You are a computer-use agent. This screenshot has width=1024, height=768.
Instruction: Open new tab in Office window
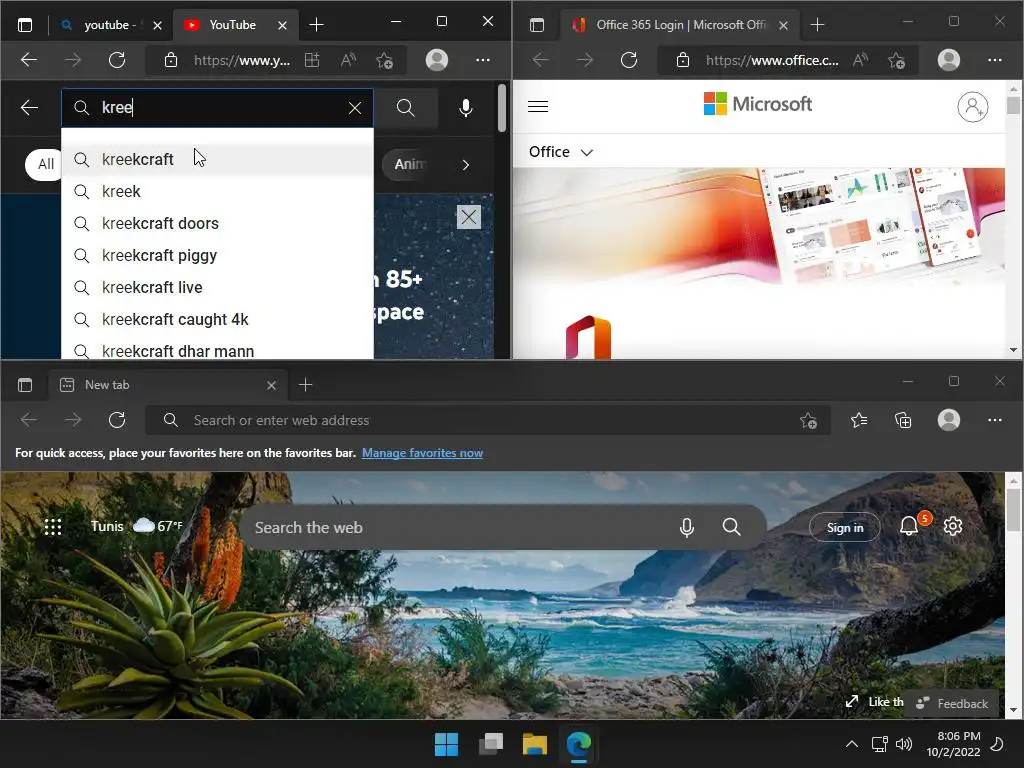(x=818, y=25)
